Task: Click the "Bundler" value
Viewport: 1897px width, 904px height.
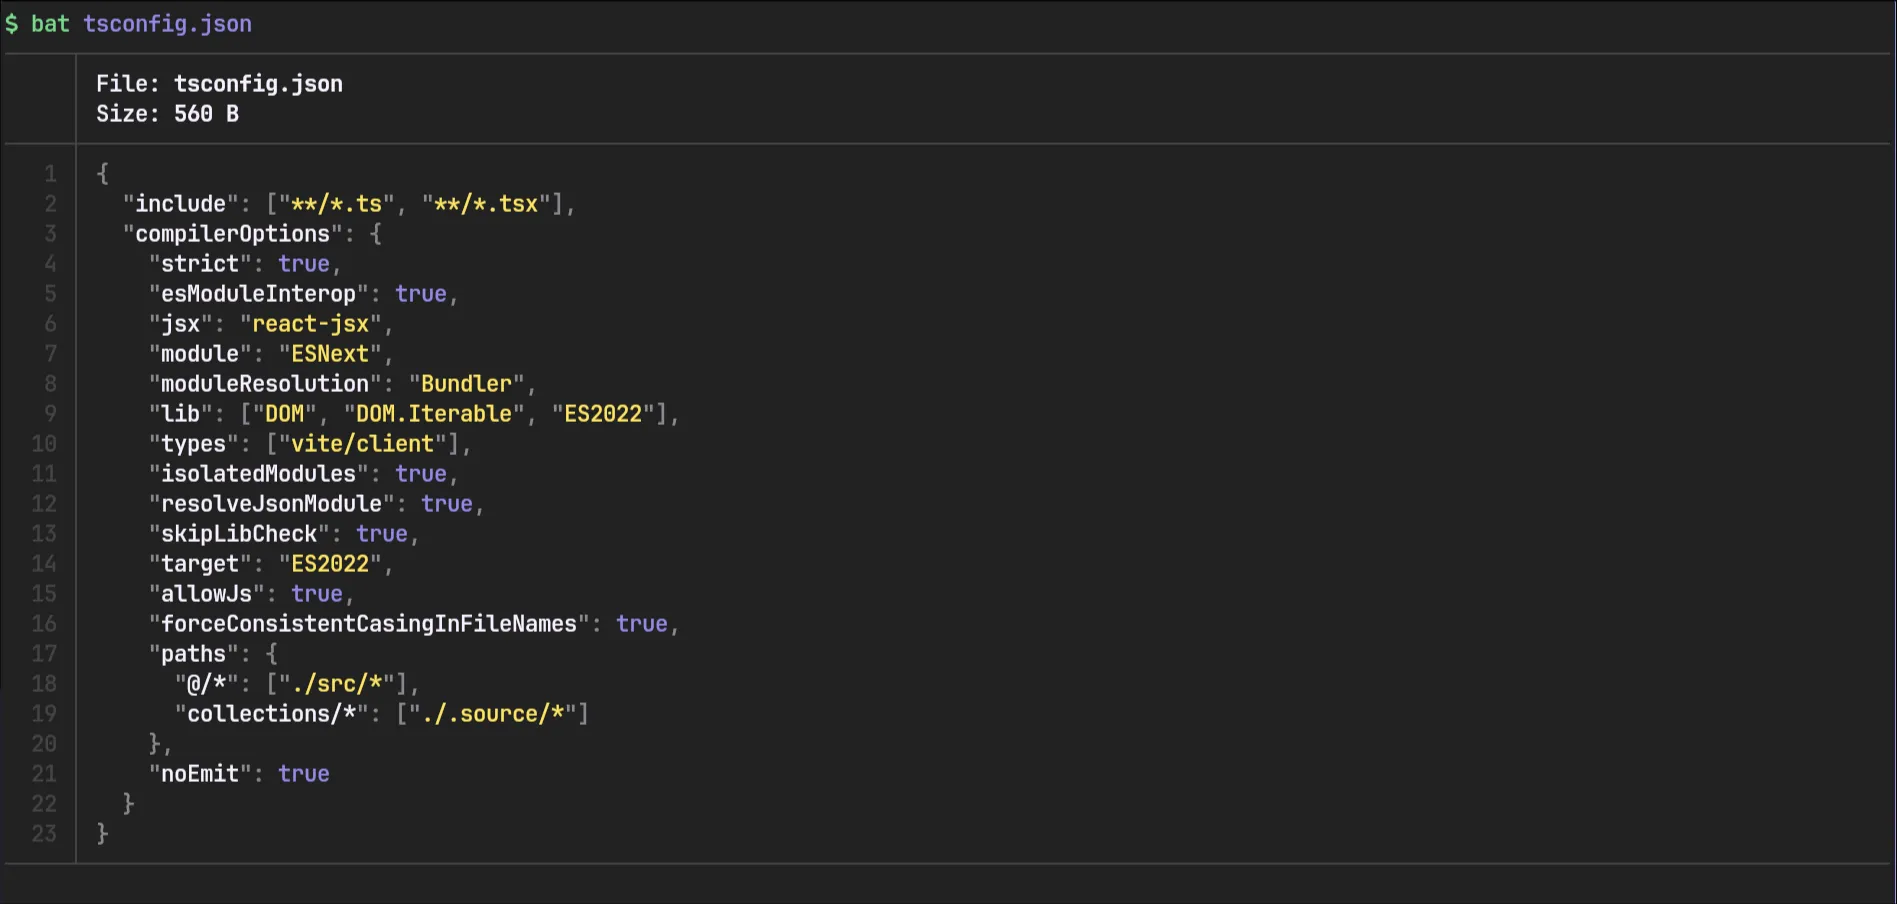Action: (466, 384)
